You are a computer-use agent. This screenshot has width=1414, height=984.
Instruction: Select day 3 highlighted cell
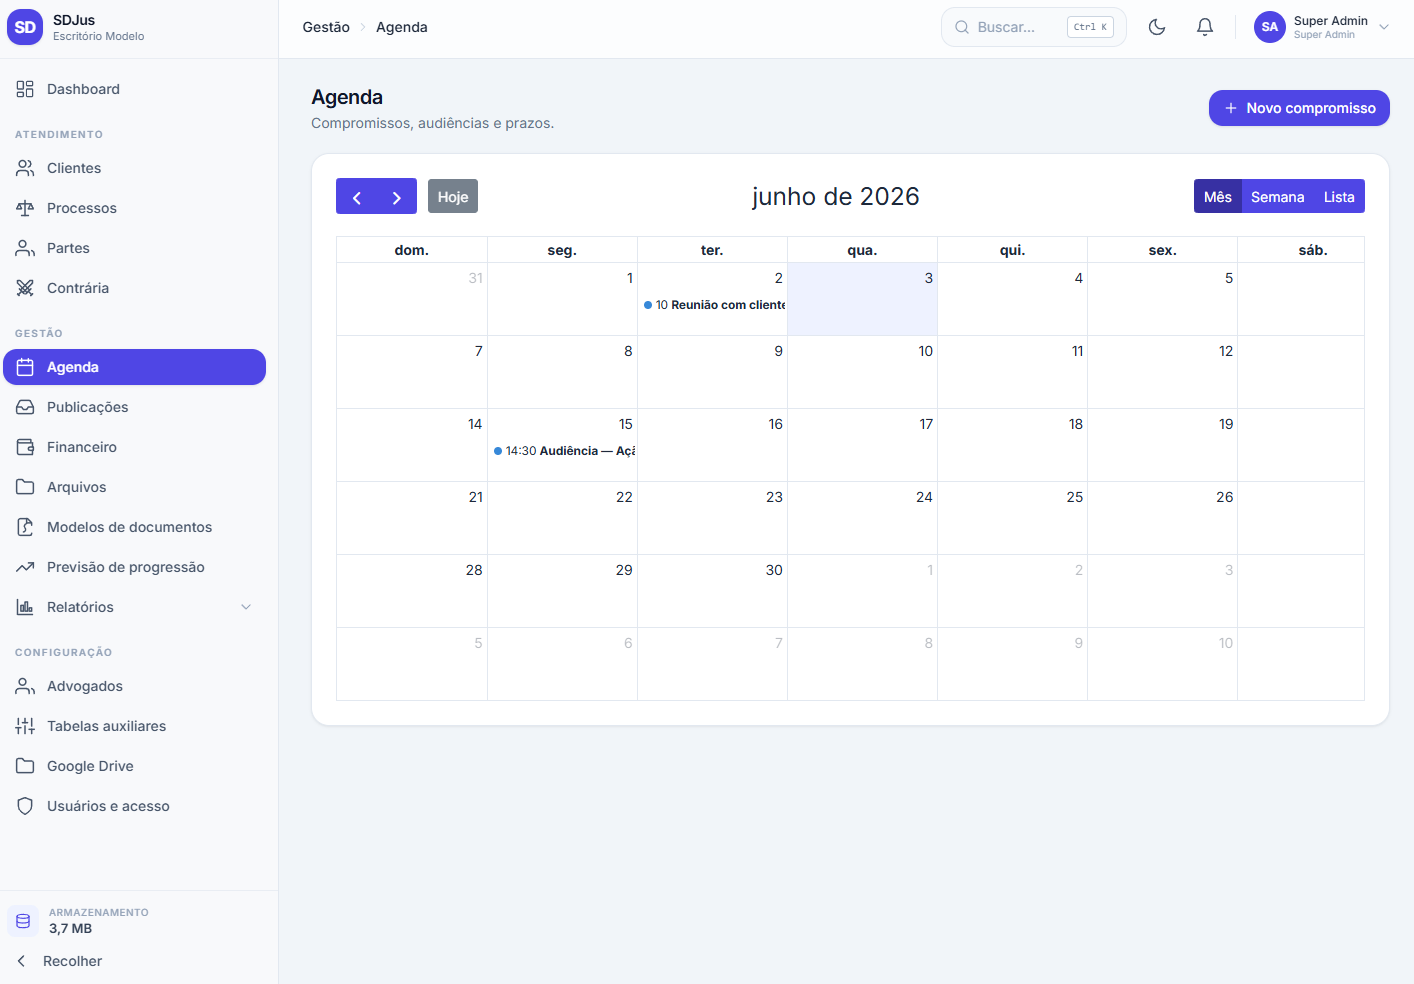pos(862,299)
